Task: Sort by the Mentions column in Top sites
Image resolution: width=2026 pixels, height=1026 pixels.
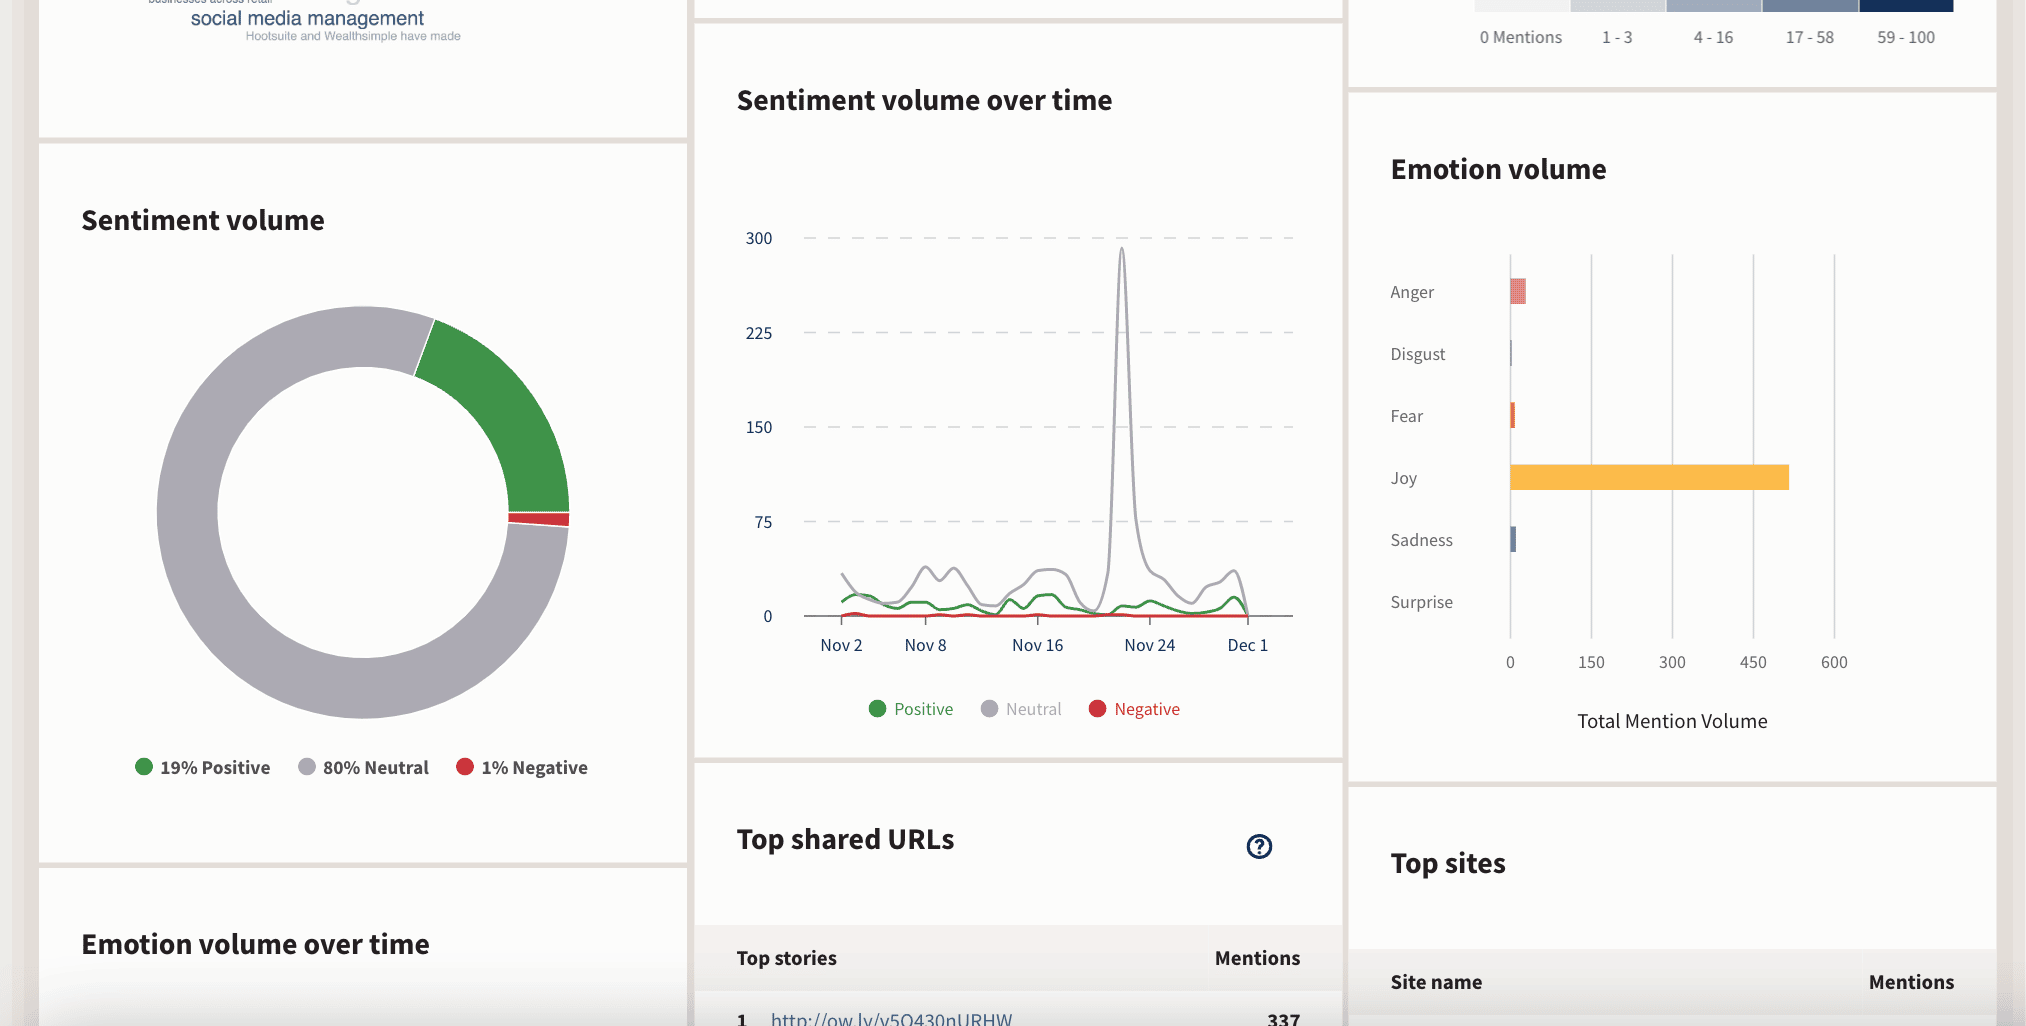Action: click(x=1911, y=982)
